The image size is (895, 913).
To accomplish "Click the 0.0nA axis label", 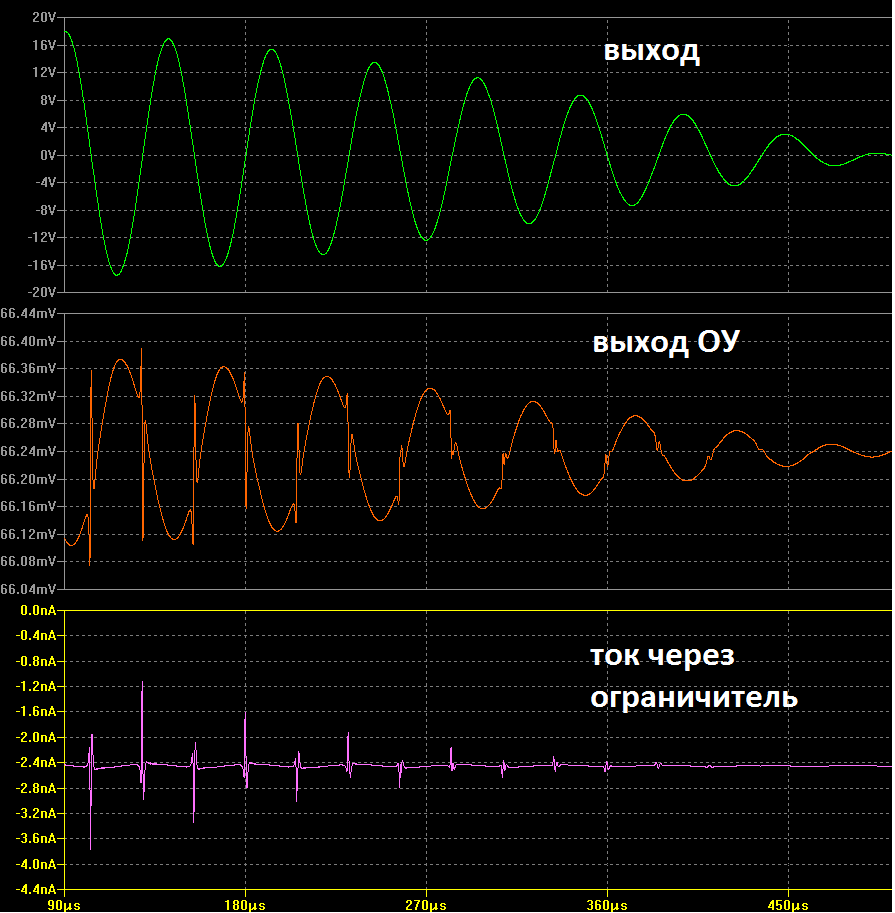I will 38,610.
